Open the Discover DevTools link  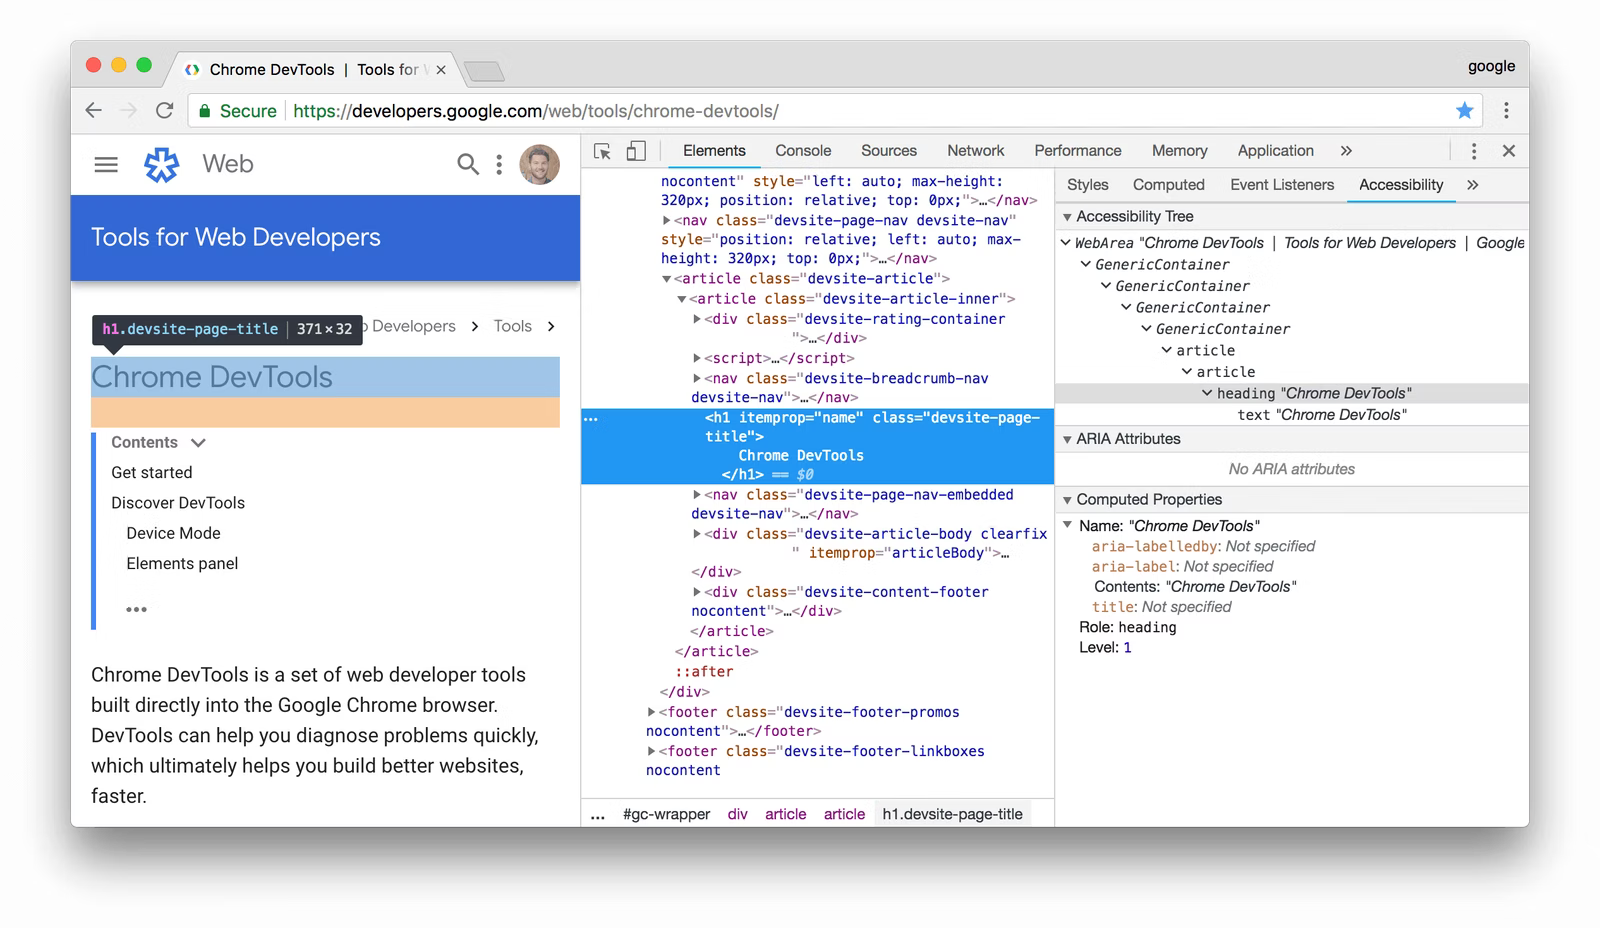coord(178,503)
